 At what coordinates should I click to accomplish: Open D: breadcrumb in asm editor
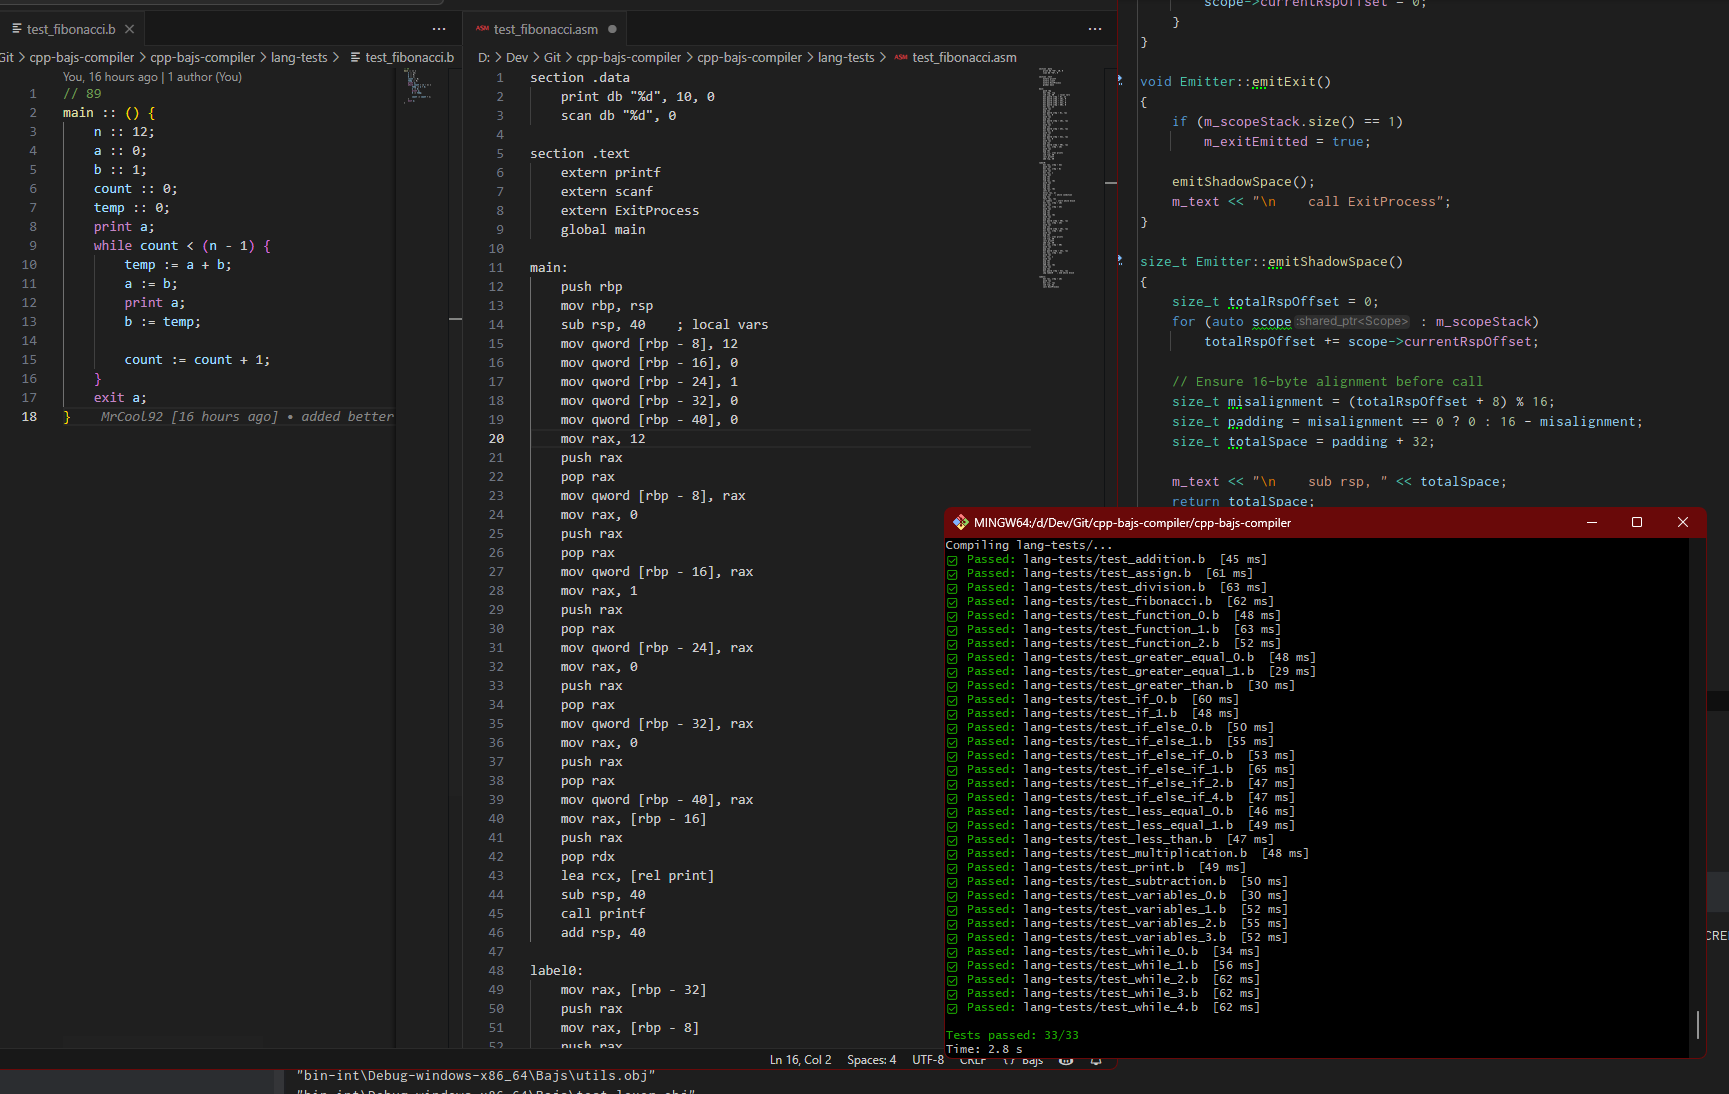[x=484, y=57]
